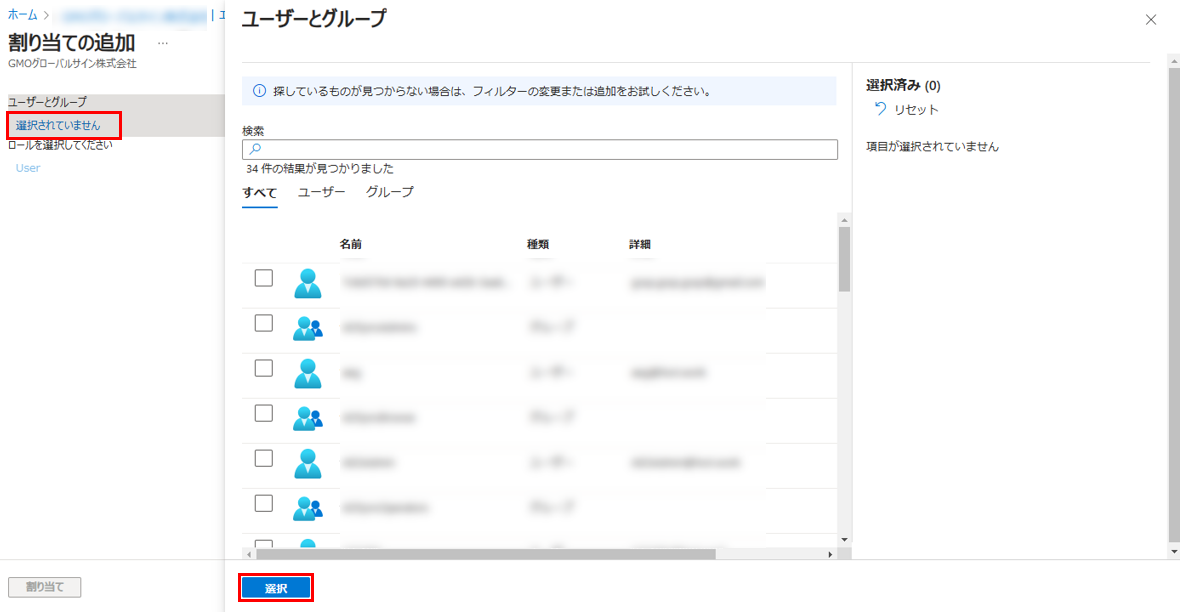
Task: Click the fifth row's user avatar icon
Action: 307,464
